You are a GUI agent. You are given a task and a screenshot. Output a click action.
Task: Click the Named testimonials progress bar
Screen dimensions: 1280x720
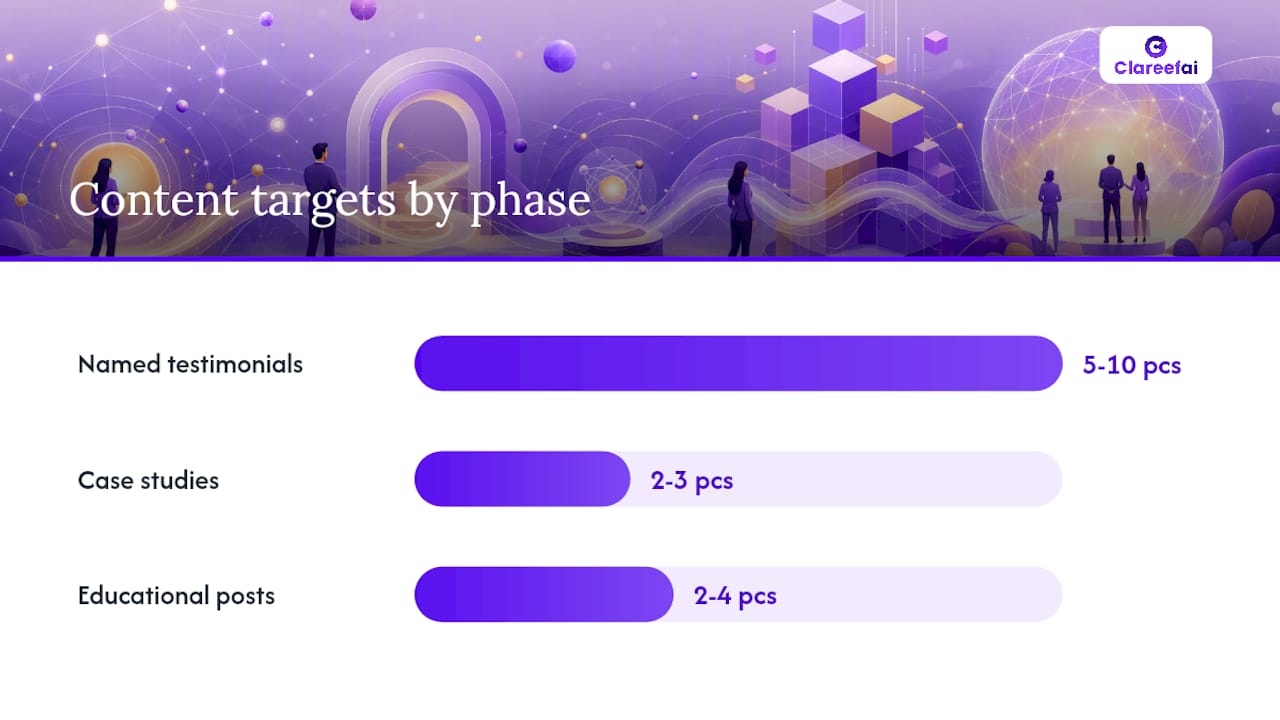(738, 363)
